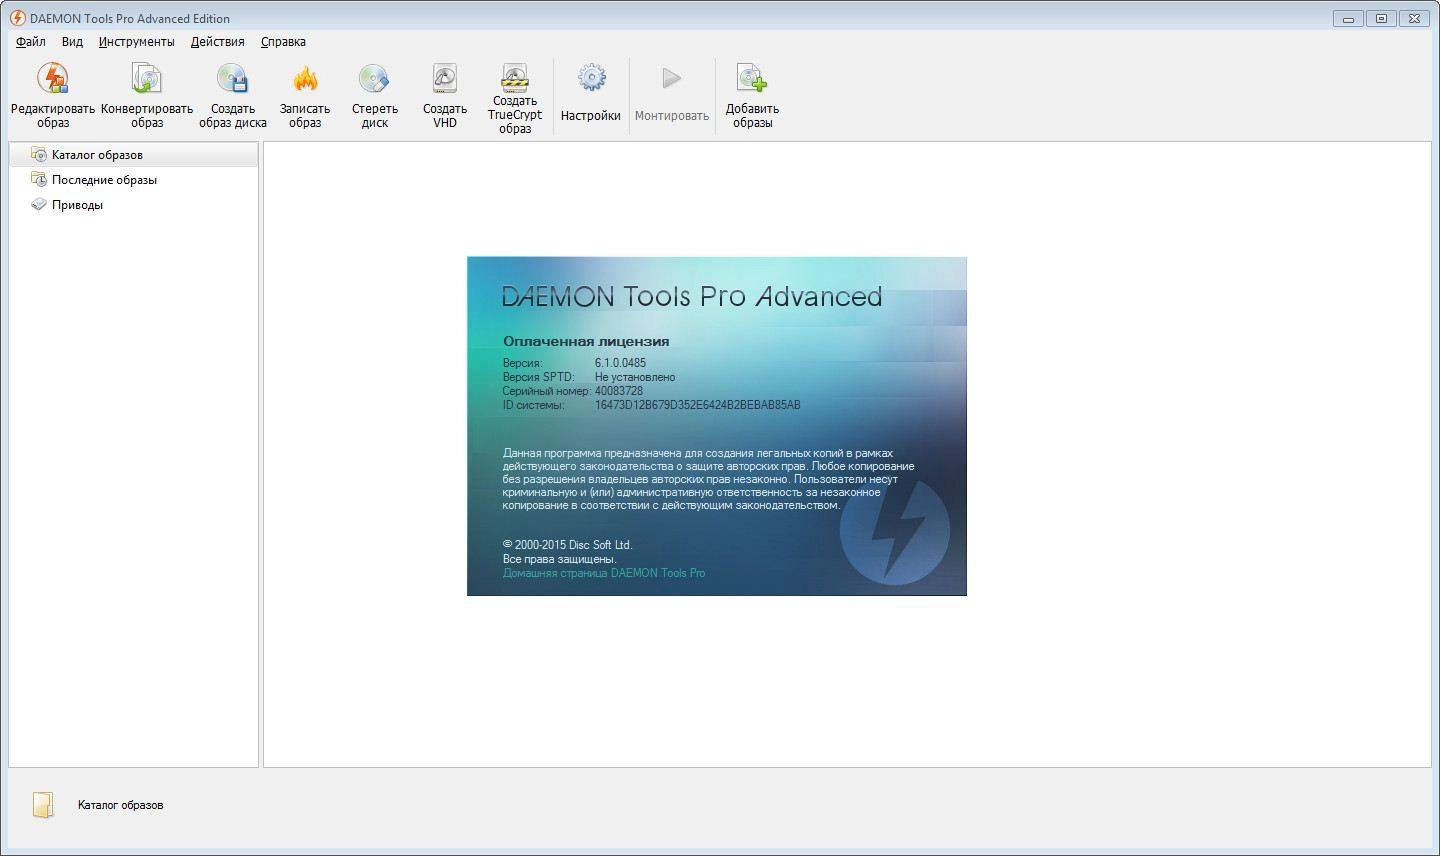Click the Последние образы sidebar icon
The image size is (1440, 856).
coord(39,180)
